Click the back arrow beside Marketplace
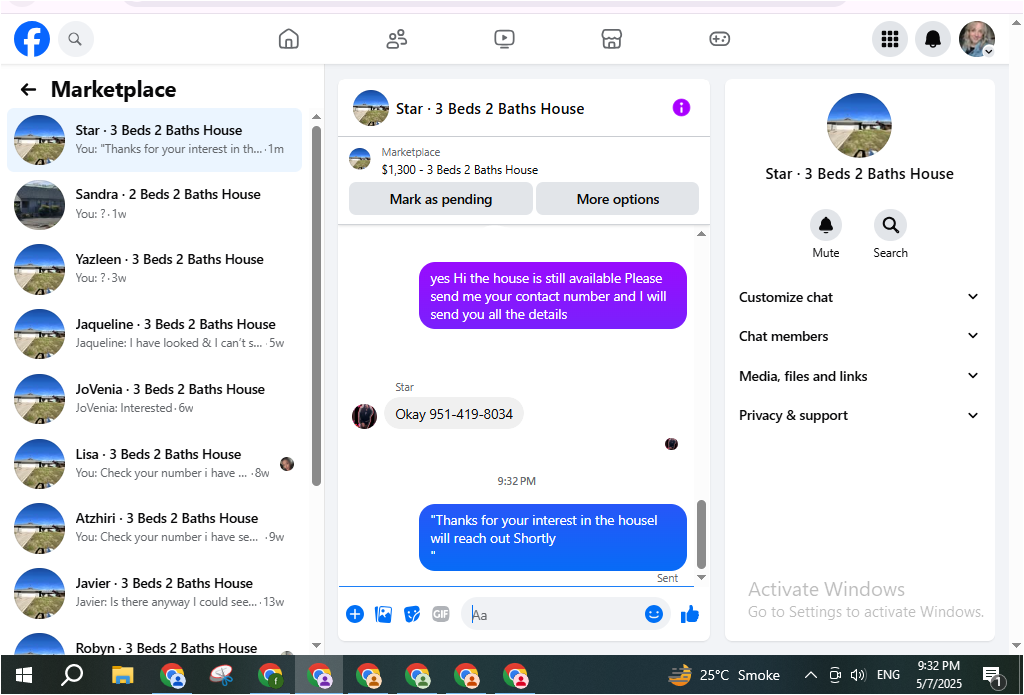 28,89
